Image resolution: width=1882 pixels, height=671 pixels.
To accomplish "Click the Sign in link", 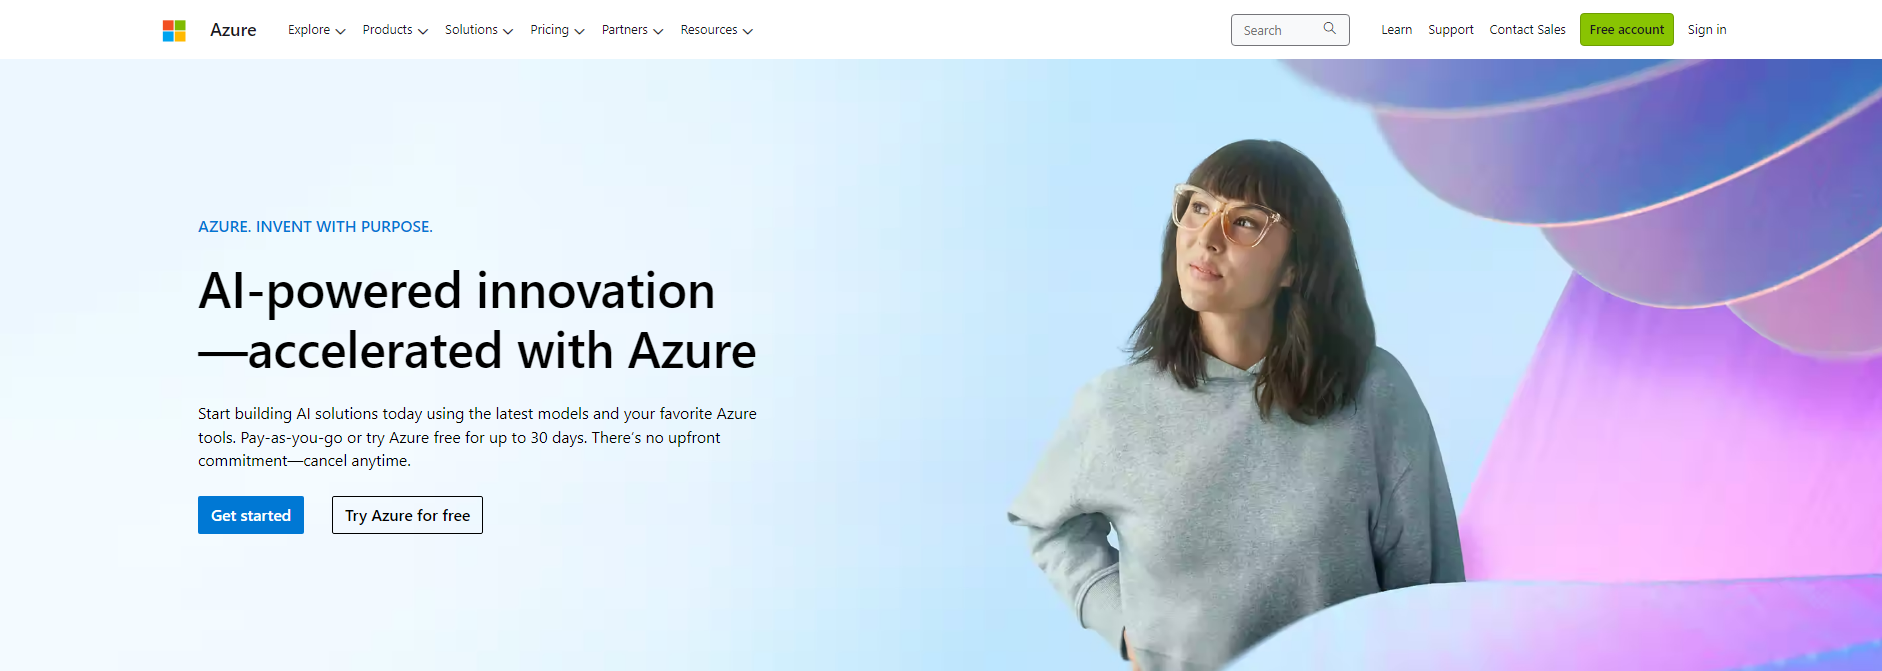I will (1707, 30).
